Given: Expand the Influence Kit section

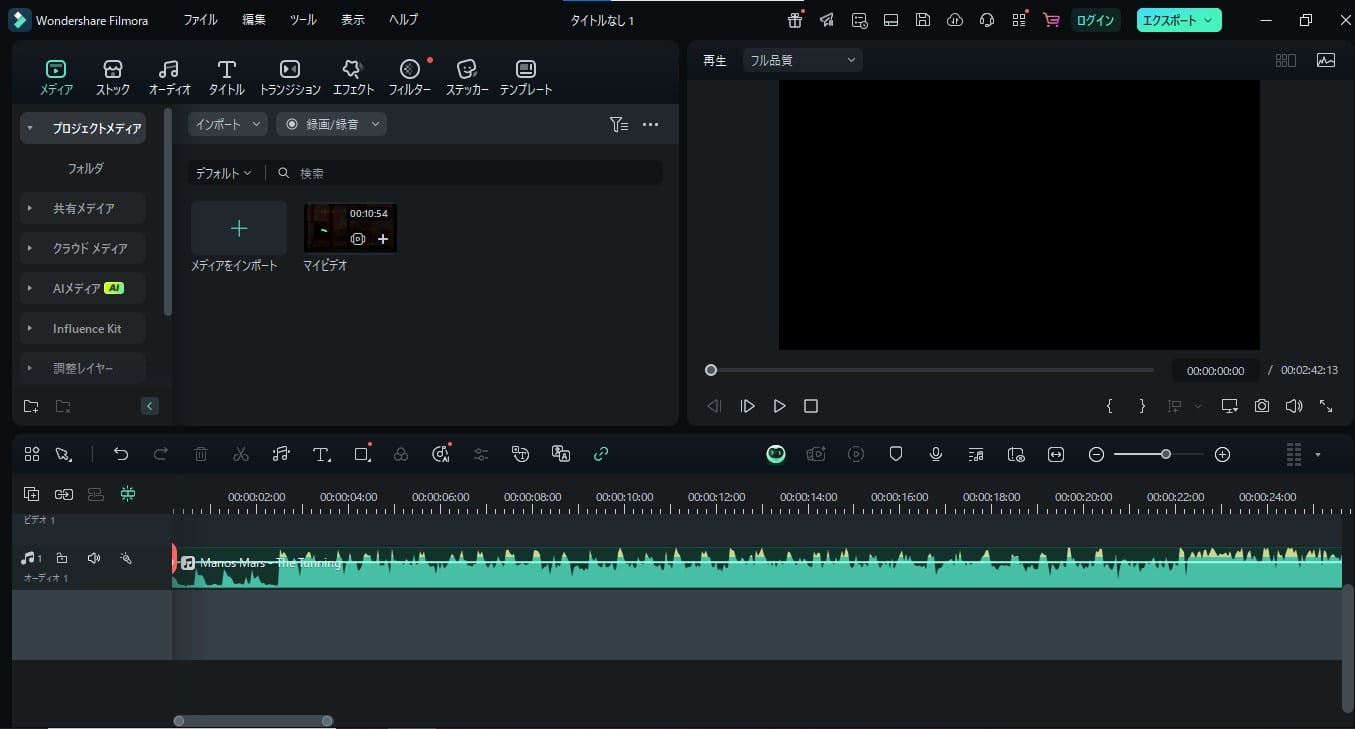Looking at the screenshot, I should point(30,328).
